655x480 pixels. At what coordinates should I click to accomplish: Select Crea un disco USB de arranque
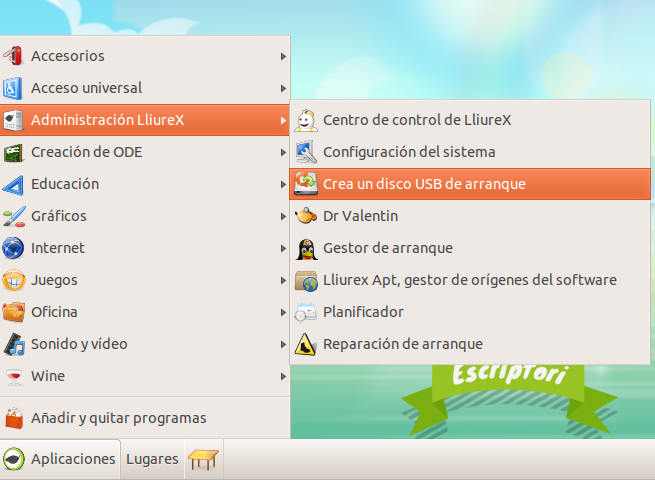(x=424, y=184)
